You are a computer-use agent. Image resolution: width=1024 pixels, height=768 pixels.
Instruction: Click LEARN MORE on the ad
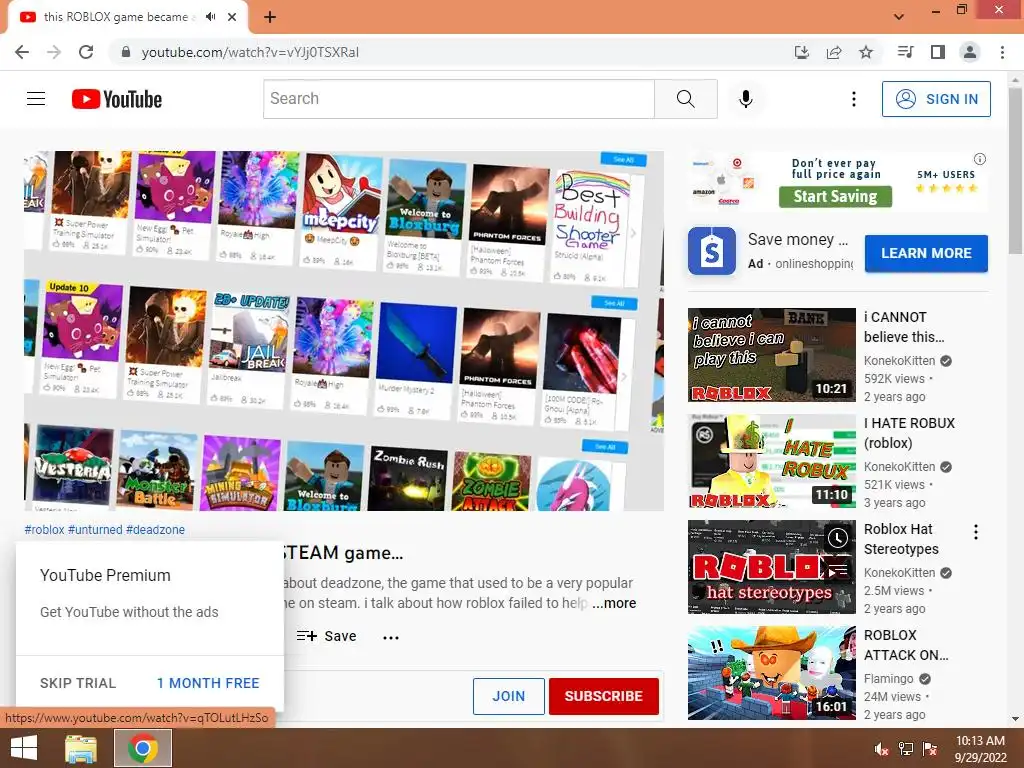926,253
